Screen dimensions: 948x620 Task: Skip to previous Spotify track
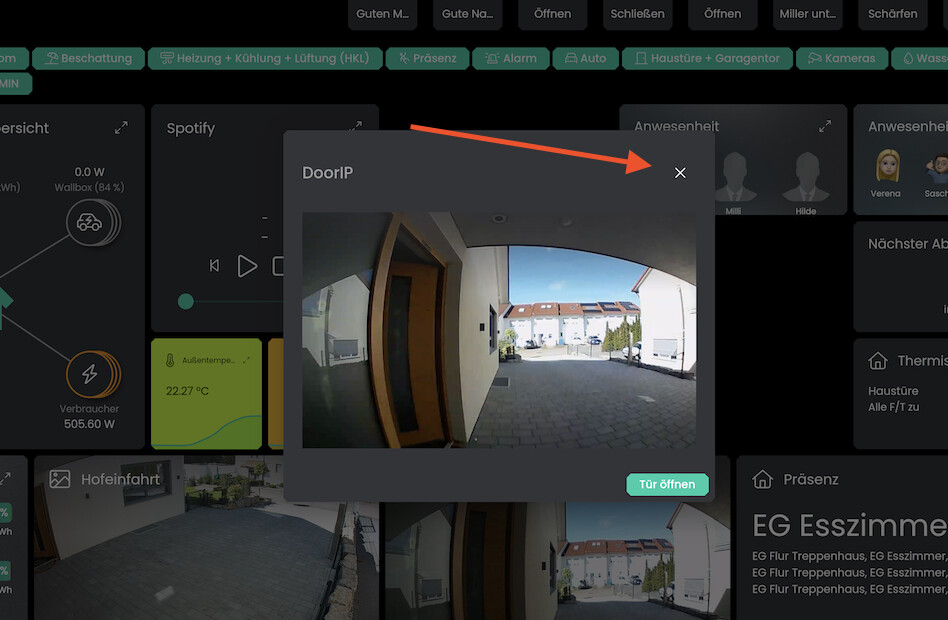214,266
